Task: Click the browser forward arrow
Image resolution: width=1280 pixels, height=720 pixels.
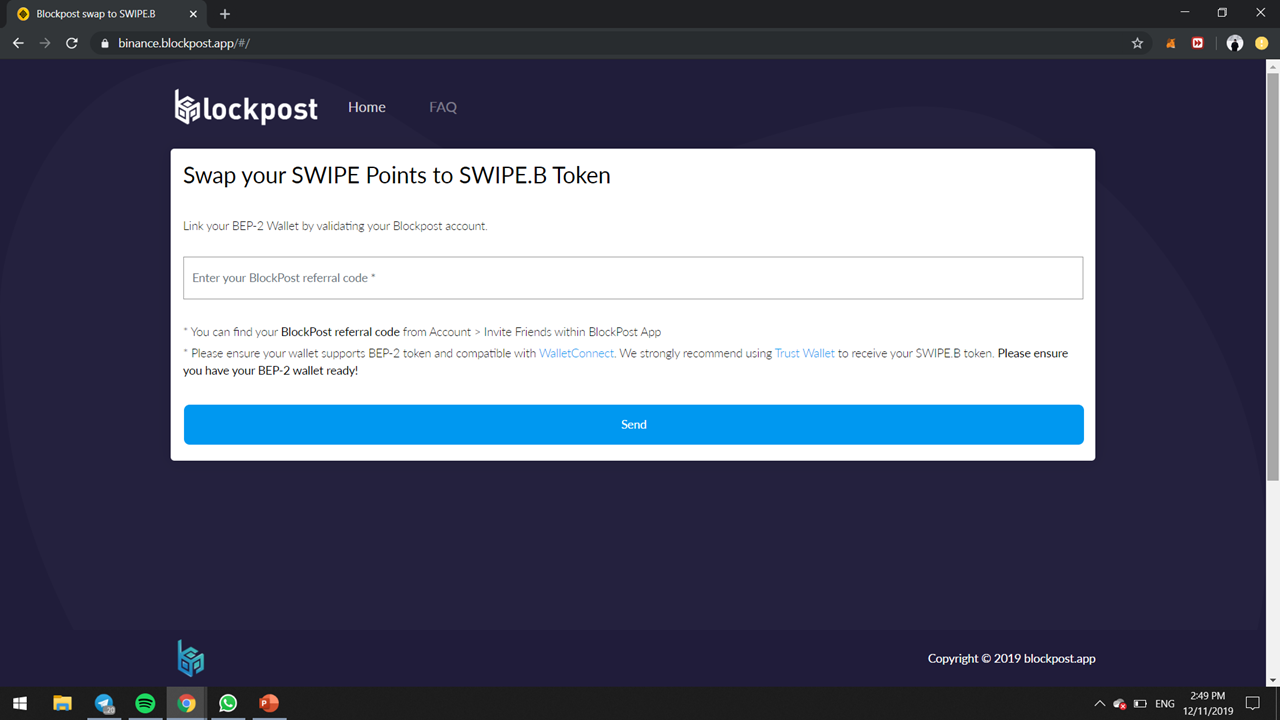Action: [x=45, y=43]
